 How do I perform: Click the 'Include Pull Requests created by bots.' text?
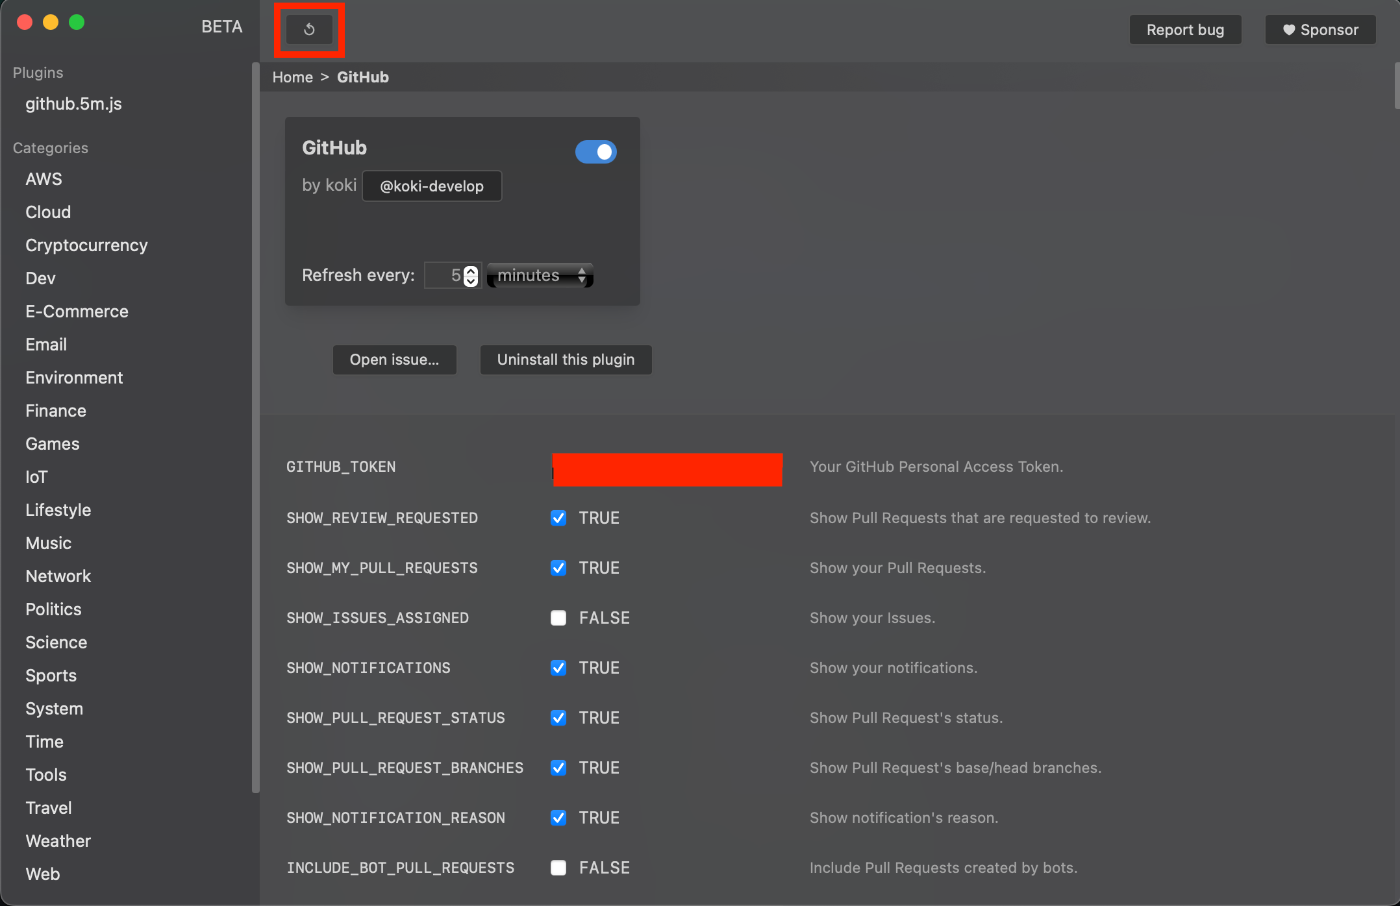click(943, 868)
